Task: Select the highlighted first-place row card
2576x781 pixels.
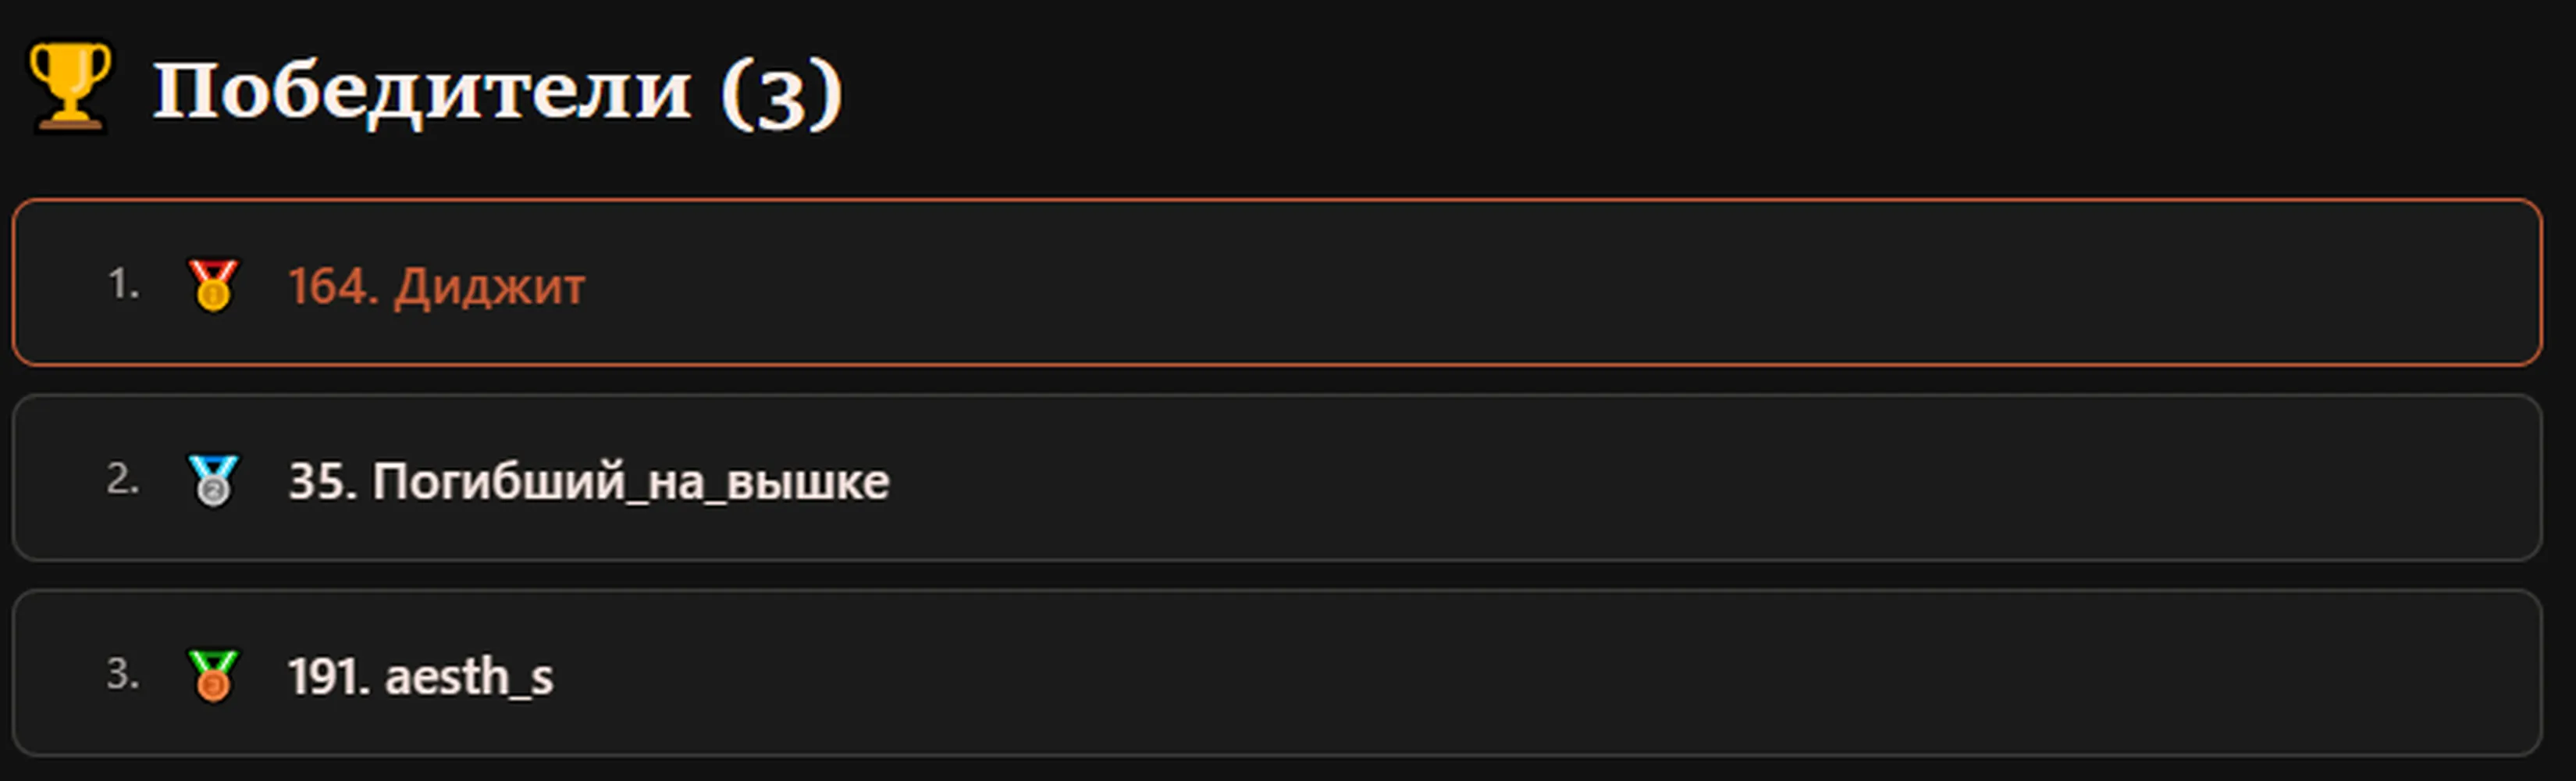Action: tap(1277, 283)
